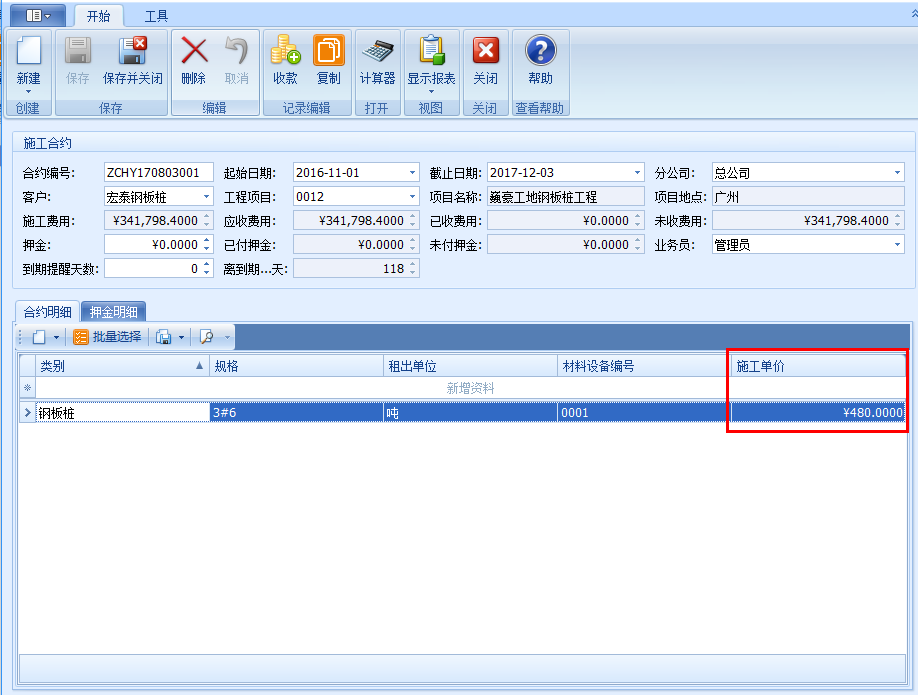Open the 工程项目 dropdown arrow
The image size is (918, 695).
point(412,197)
